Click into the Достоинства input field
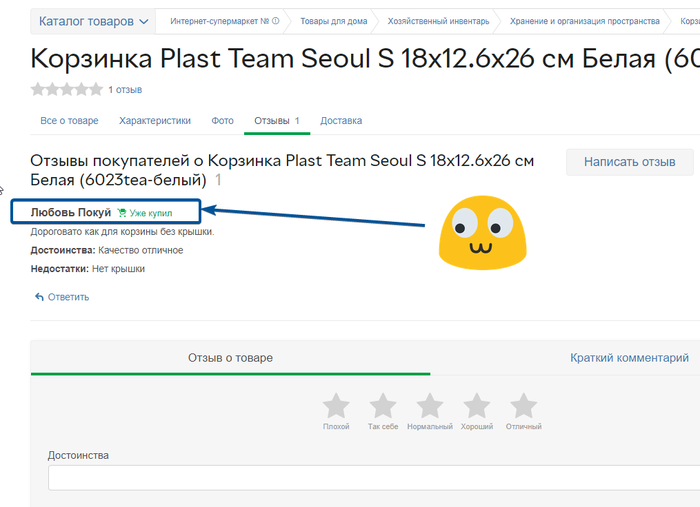Screen dimensions: 700x507 pyautogui.click(x=370, y=479)
